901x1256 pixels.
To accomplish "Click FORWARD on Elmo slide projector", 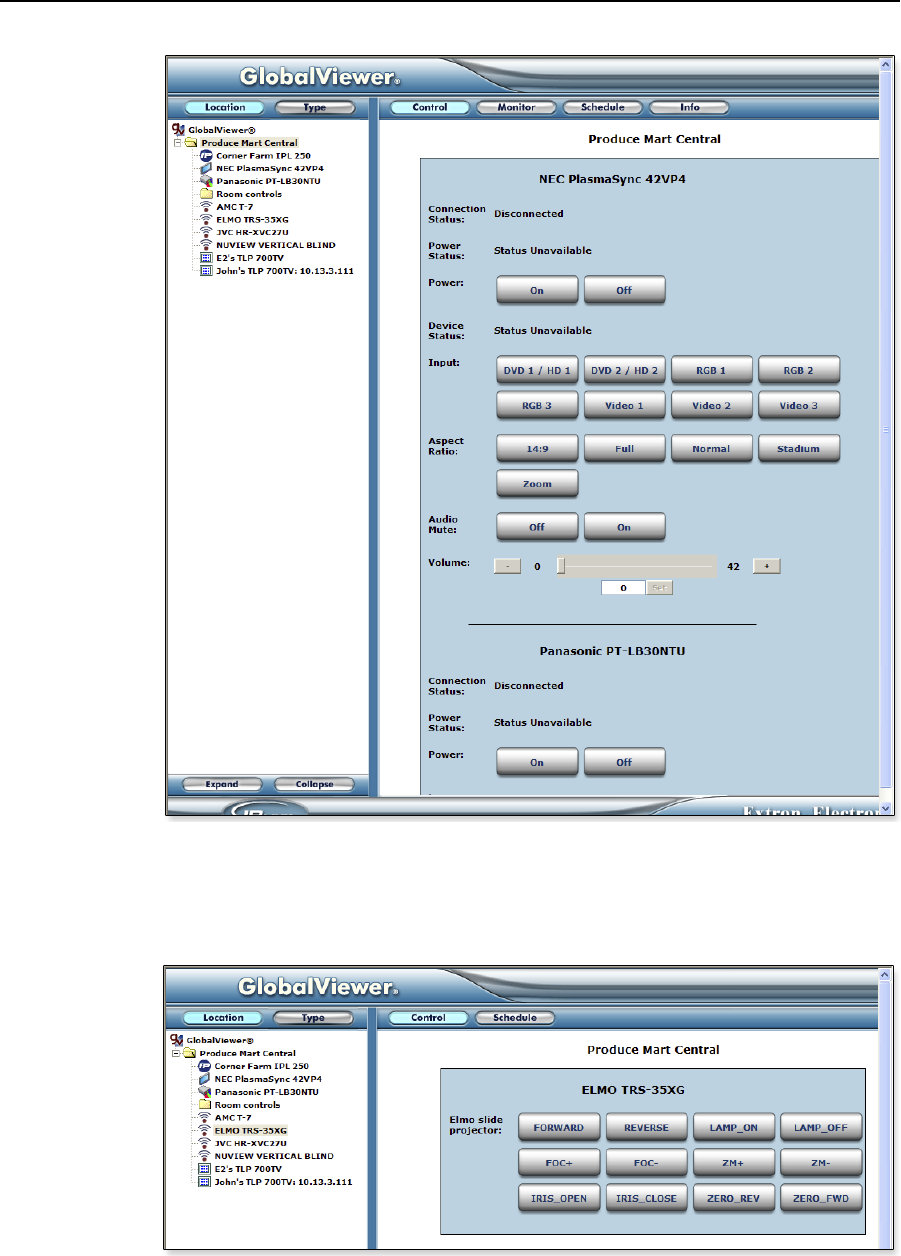I will coord(559,1128).
